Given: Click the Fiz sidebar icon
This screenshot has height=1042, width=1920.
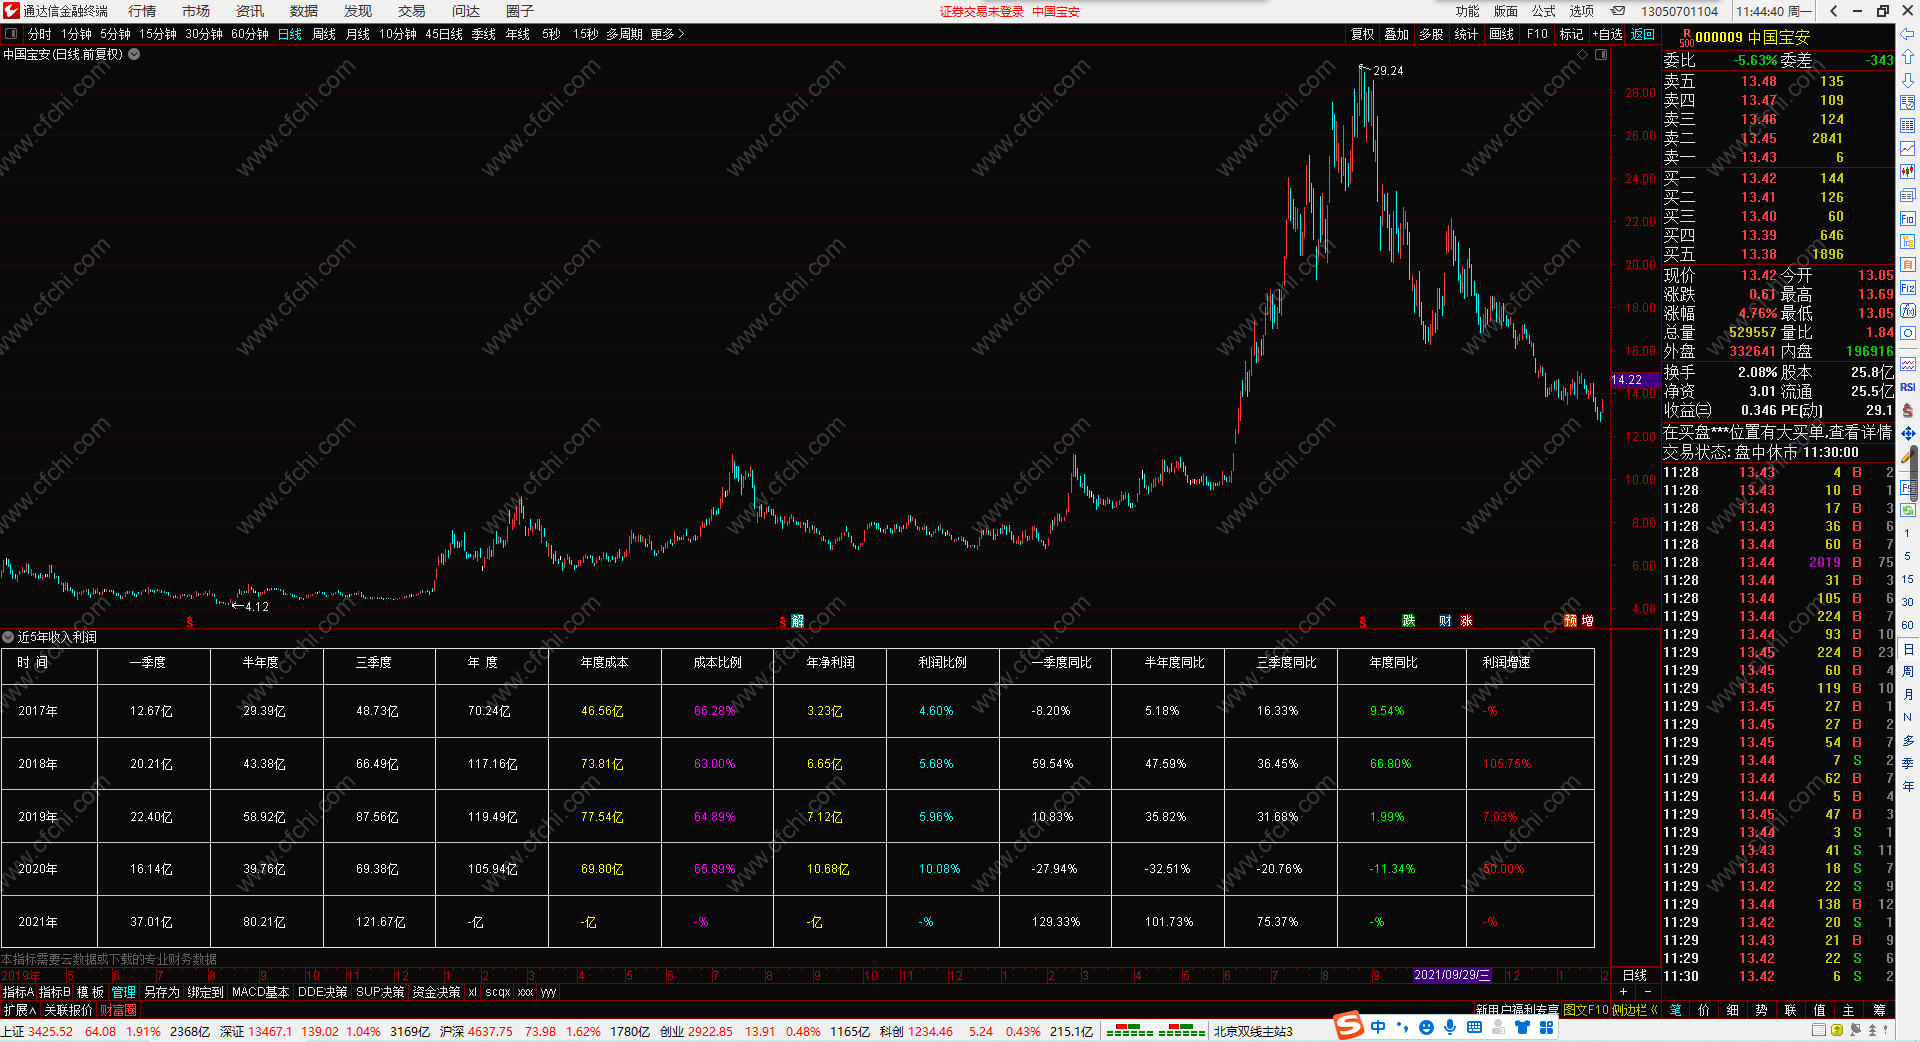Looking at the screenshot, I should tap(1908, 288).
